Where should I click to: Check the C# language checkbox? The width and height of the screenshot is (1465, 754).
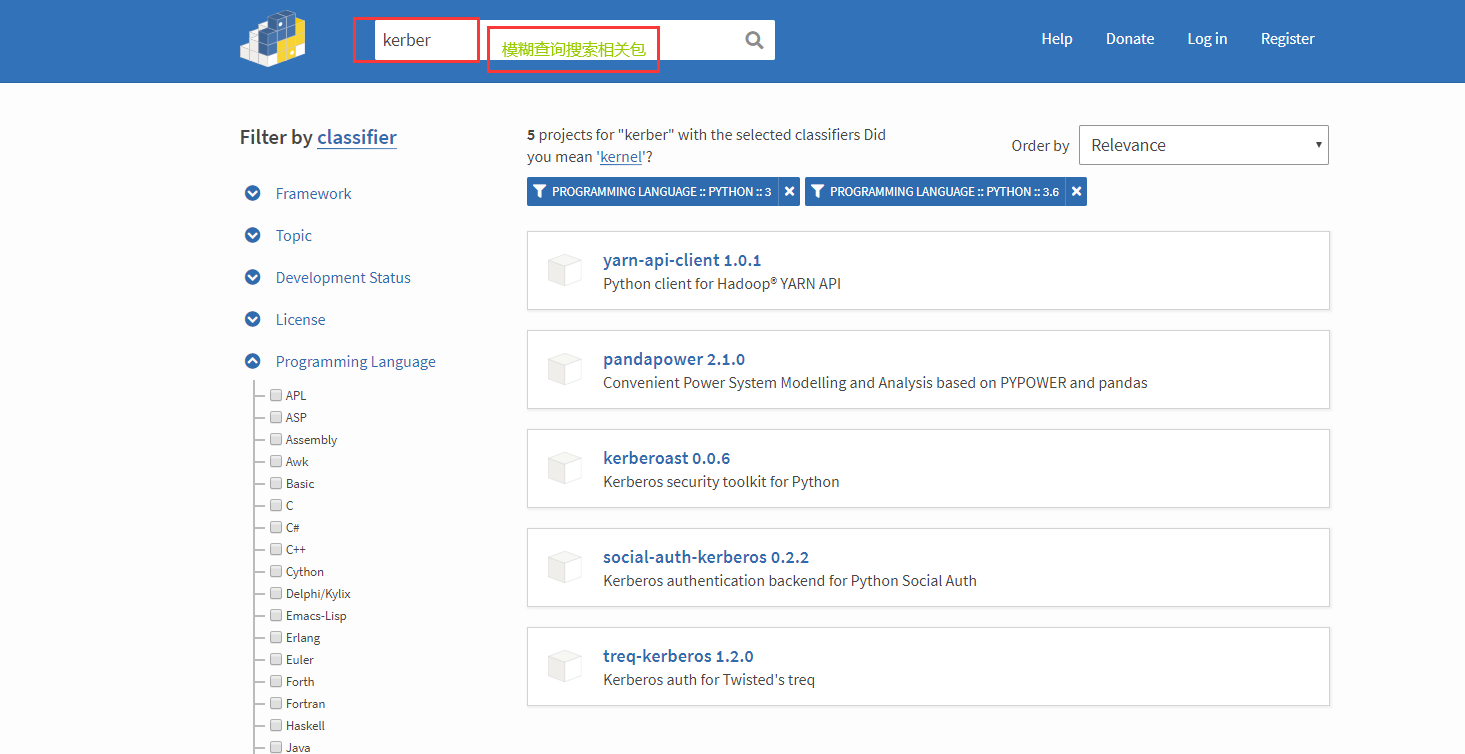[276, 527]
